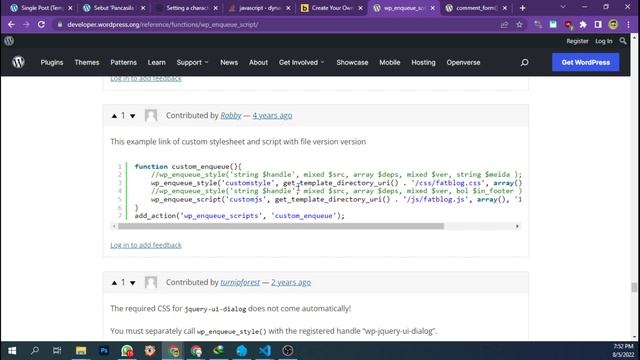
Task: Open the Hosting menu item
Action: pyautogui.click(x=423, y=62)
